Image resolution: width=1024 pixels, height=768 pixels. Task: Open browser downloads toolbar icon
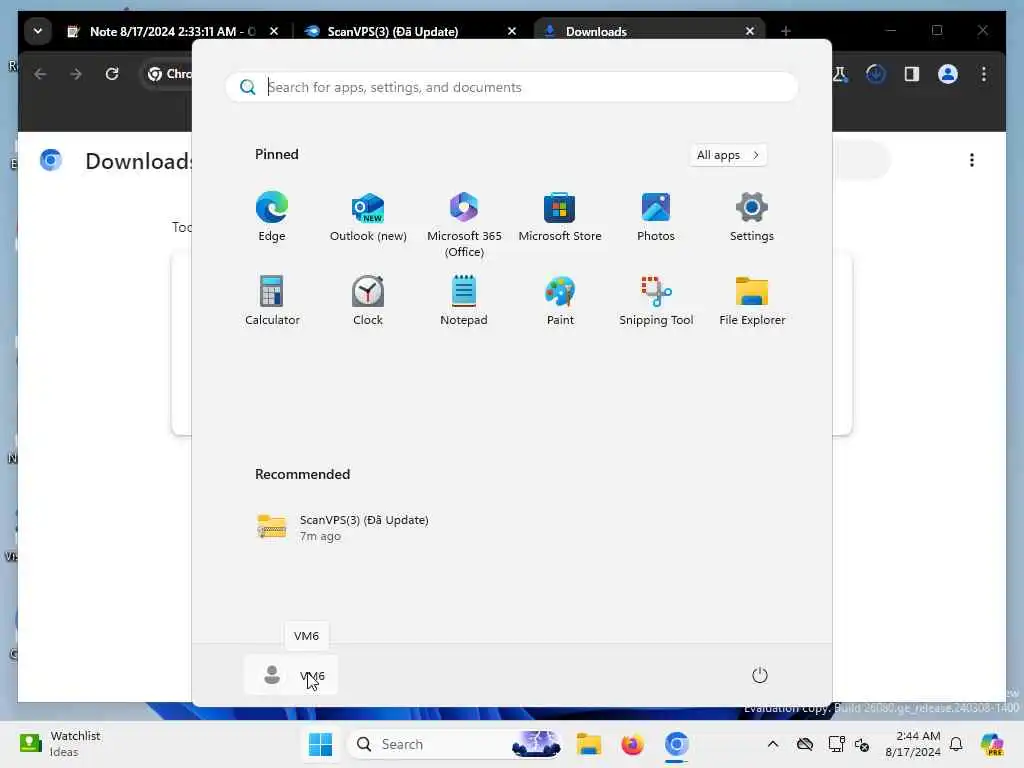point(876,74)
